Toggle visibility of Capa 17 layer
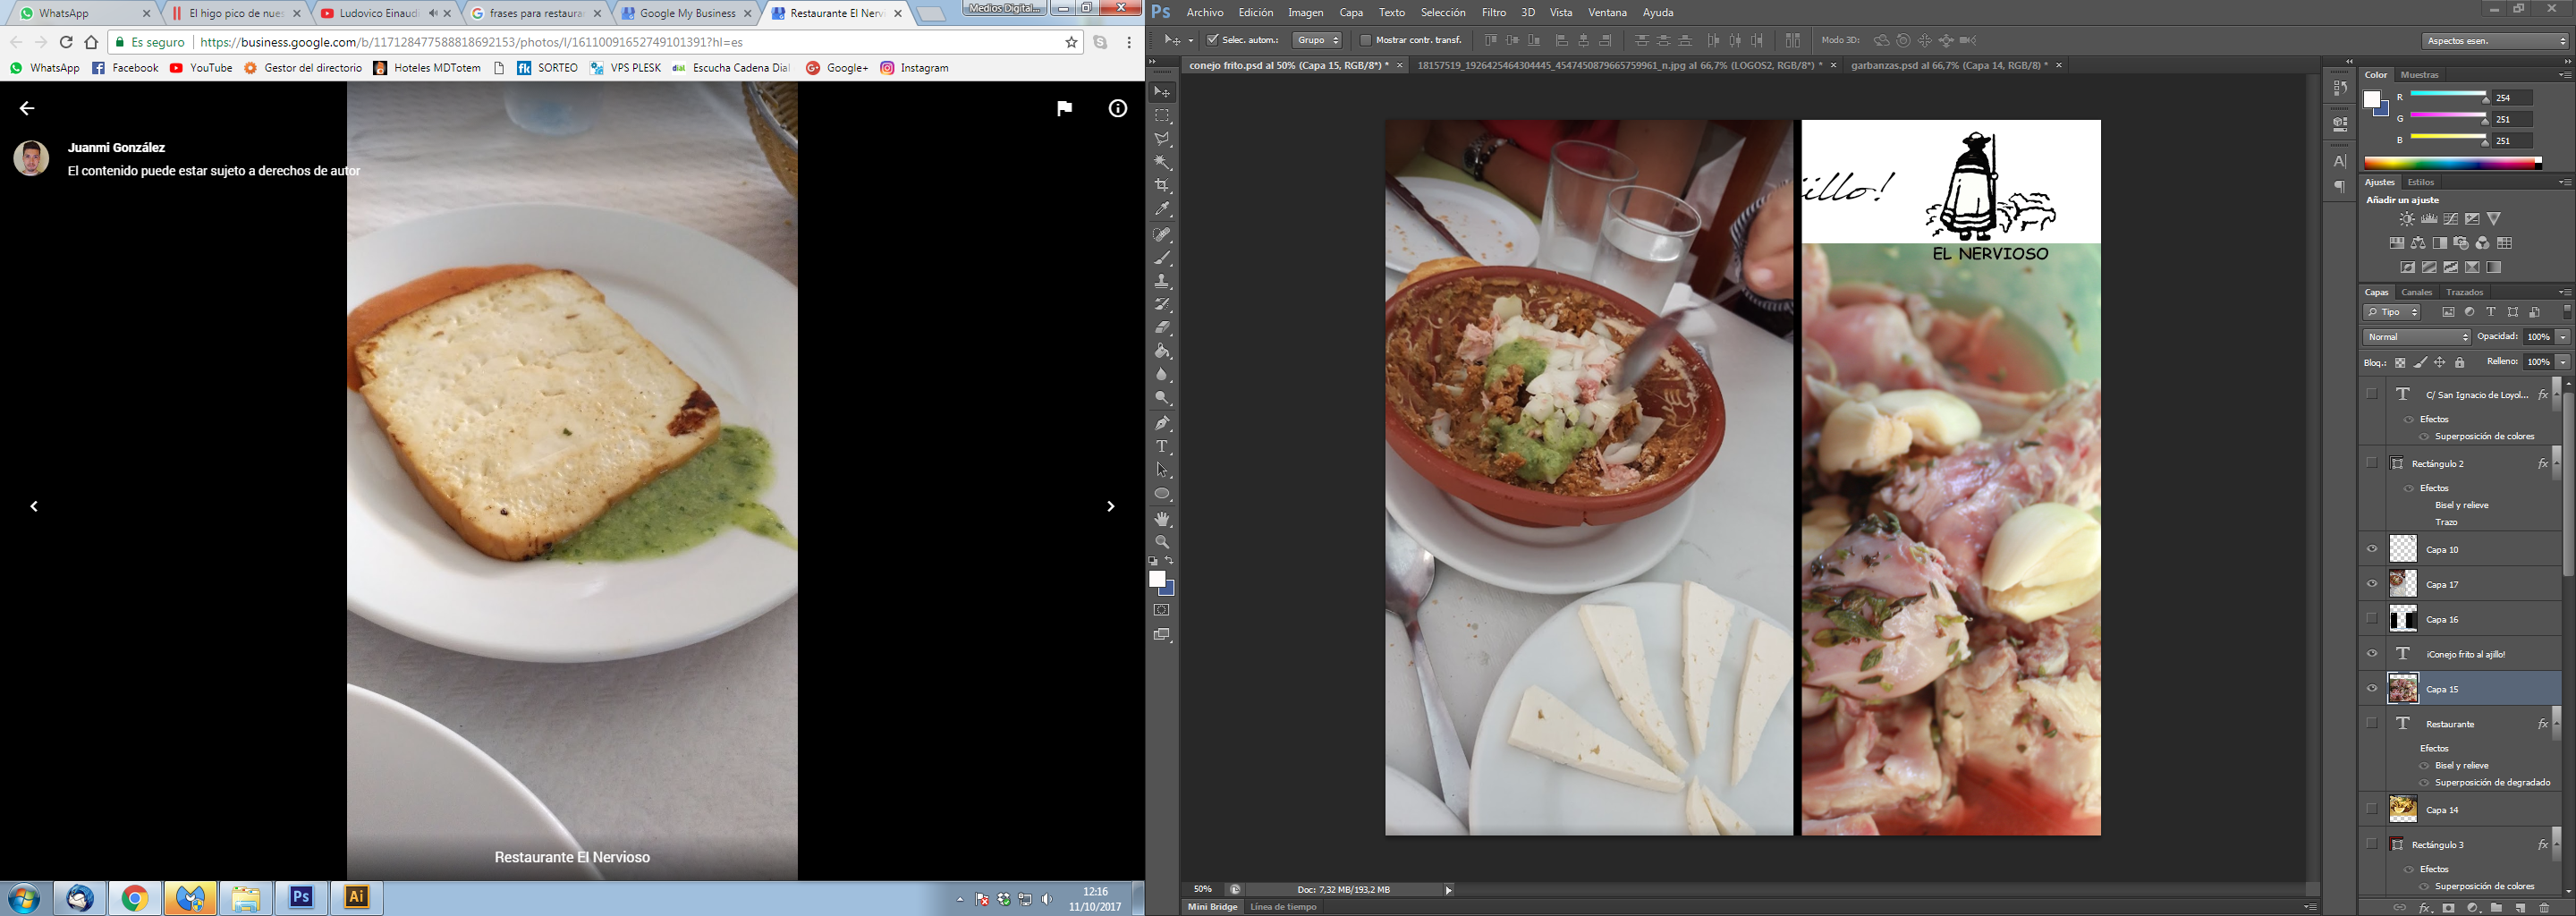Viewport: 2576px width, 916px height. pyautogui.click(x=2372, y=584)
